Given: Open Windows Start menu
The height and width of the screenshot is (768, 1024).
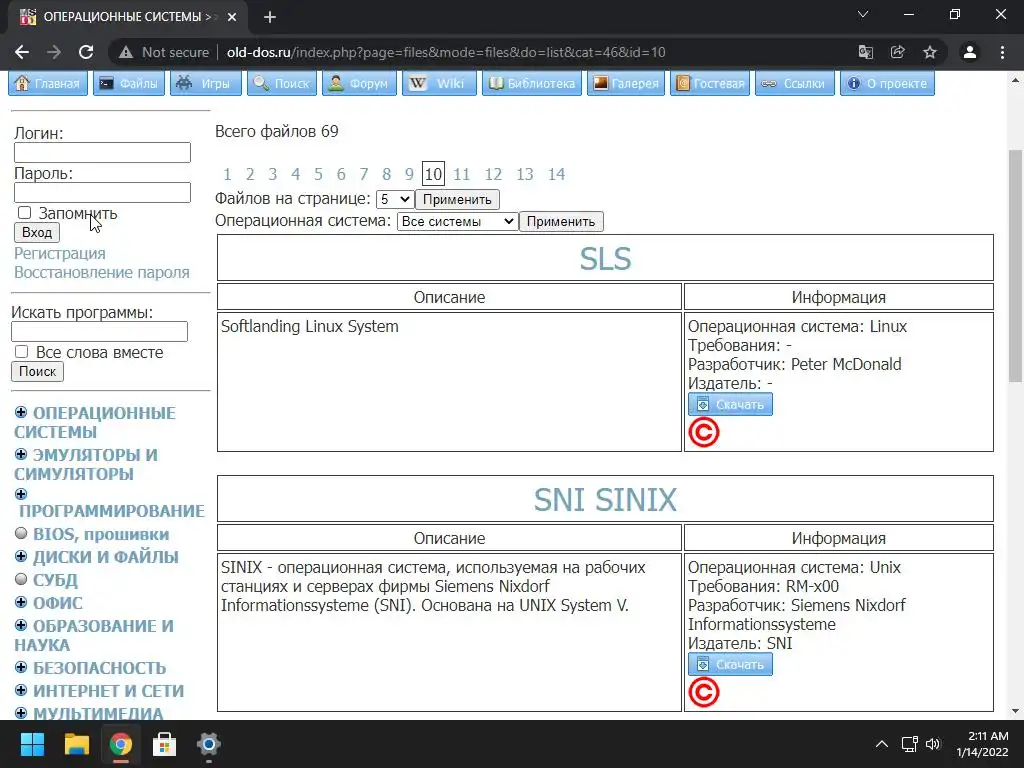Looking at the screenshot, I should [x=32, y=744].
